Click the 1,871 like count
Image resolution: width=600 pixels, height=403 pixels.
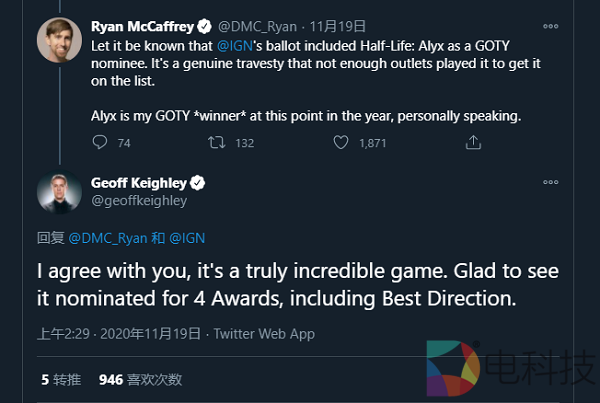pos(371,143)
